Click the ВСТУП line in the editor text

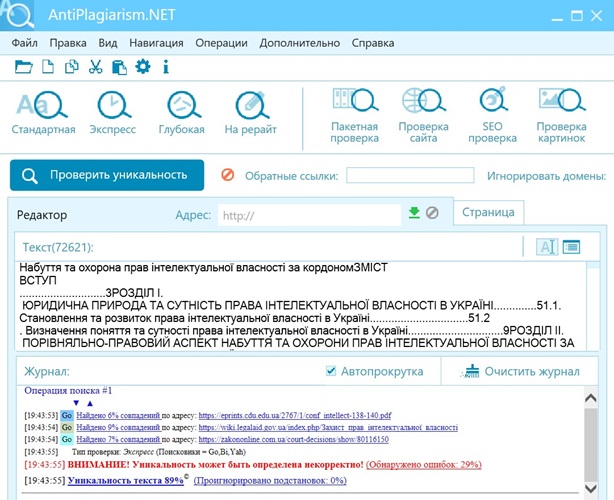[38, 280]
